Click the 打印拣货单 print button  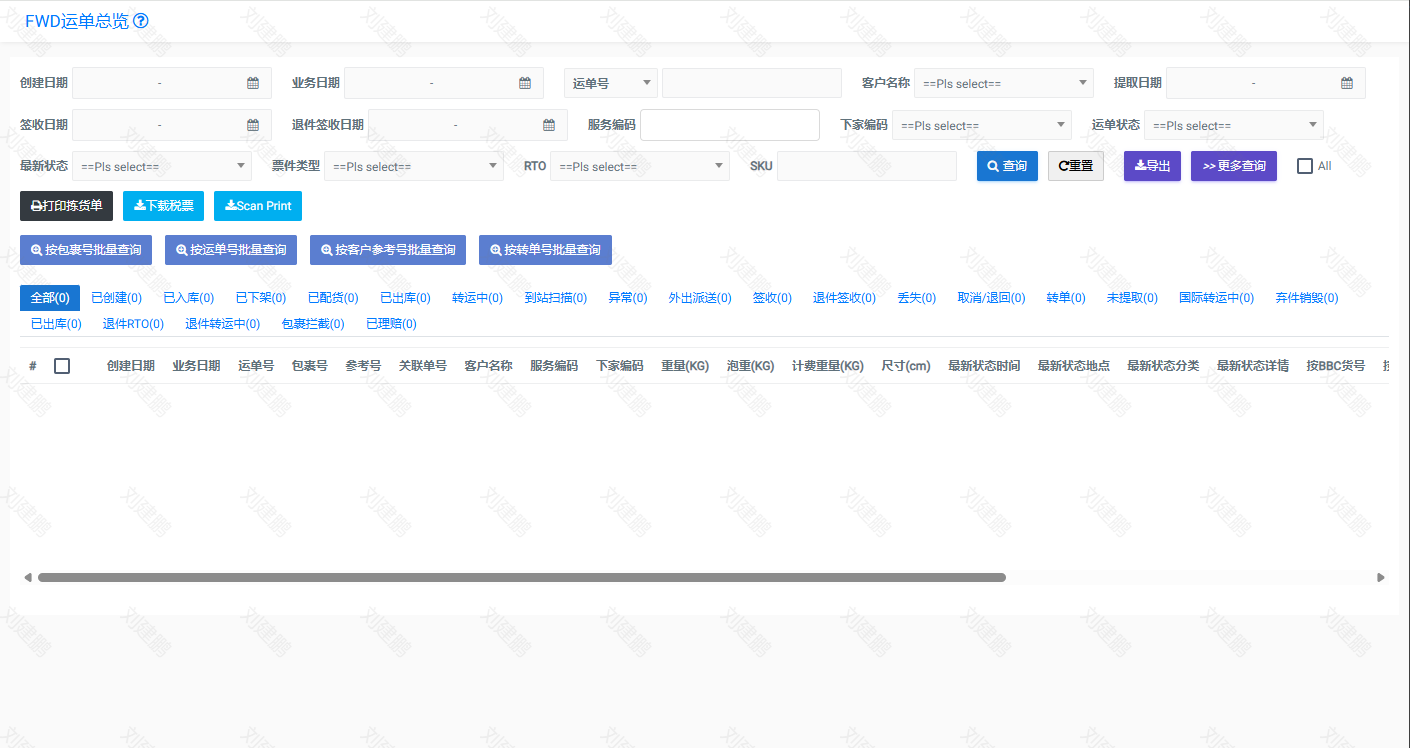click(66, 206)
